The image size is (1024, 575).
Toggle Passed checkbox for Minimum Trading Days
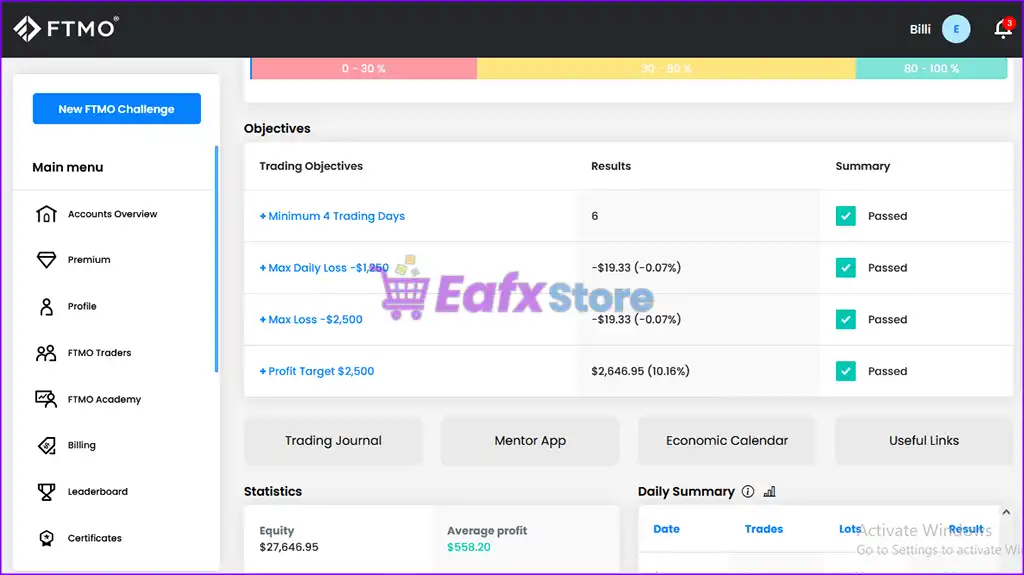point(846,216)
